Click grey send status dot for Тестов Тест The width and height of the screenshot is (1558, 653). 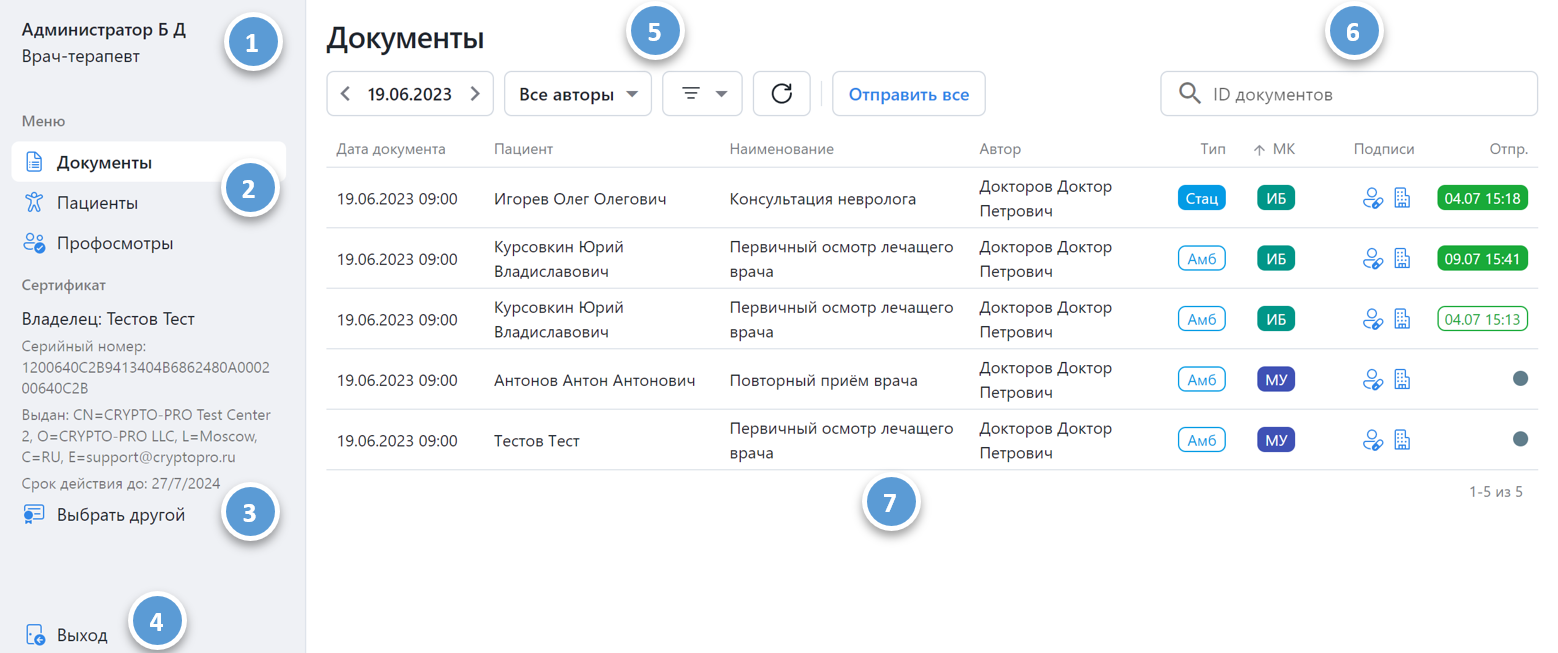(1520, 439)
